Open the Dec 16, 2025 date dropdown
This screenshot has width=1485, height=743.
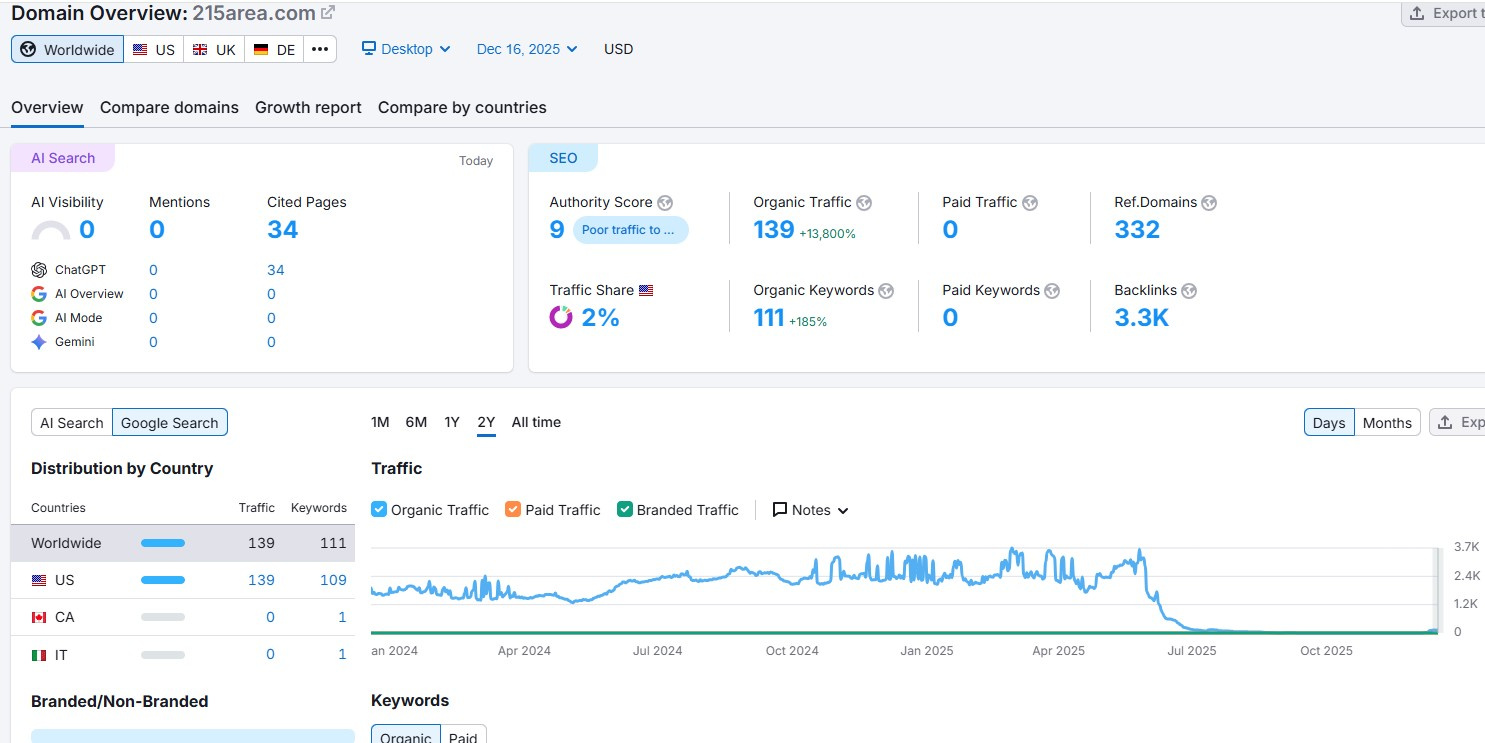[x=527, y=49]
